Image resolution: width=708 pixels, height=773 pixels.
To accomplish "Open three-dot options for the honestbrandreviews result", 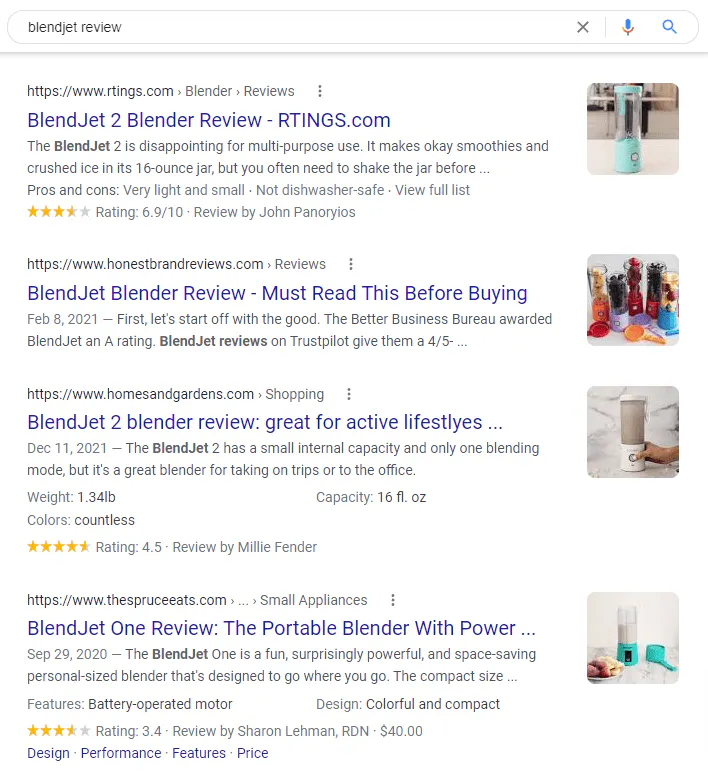I will (x=351, y=264).
